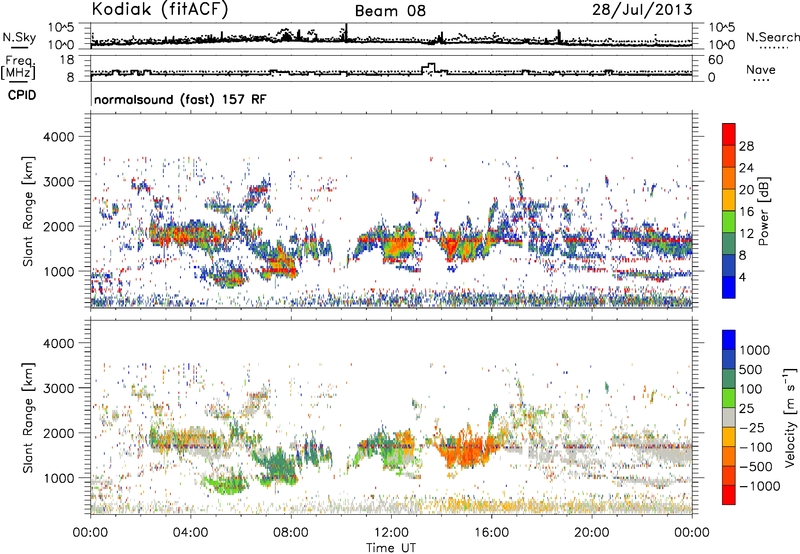Click the "Velocity [m s⁻¹]" color bar title

click(x=790, y=418)
